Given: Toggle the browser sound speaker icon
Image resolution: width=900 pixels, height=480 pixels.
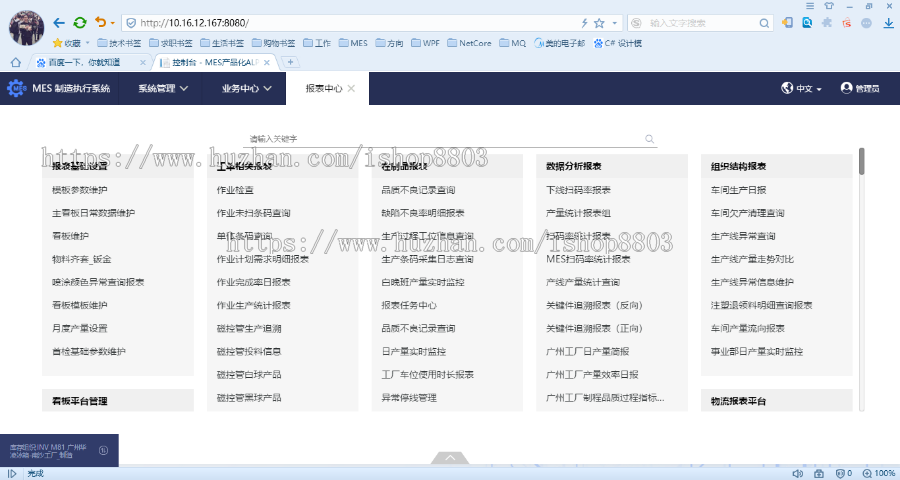Looking at the screenshot, I should click(797, 474).
